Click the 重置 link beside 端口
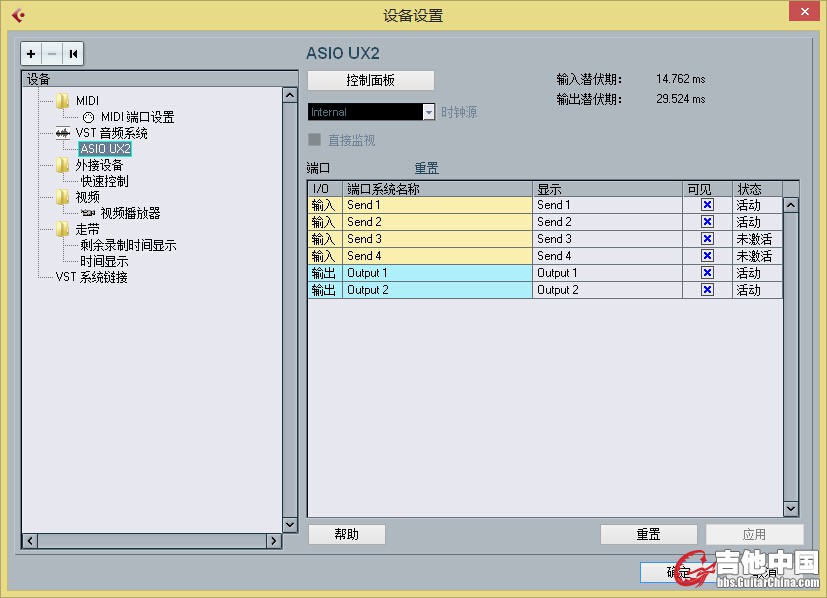Image resolution: width=827 pixels, height=598 pixels. pyautogui.click(x=426, y=168)
